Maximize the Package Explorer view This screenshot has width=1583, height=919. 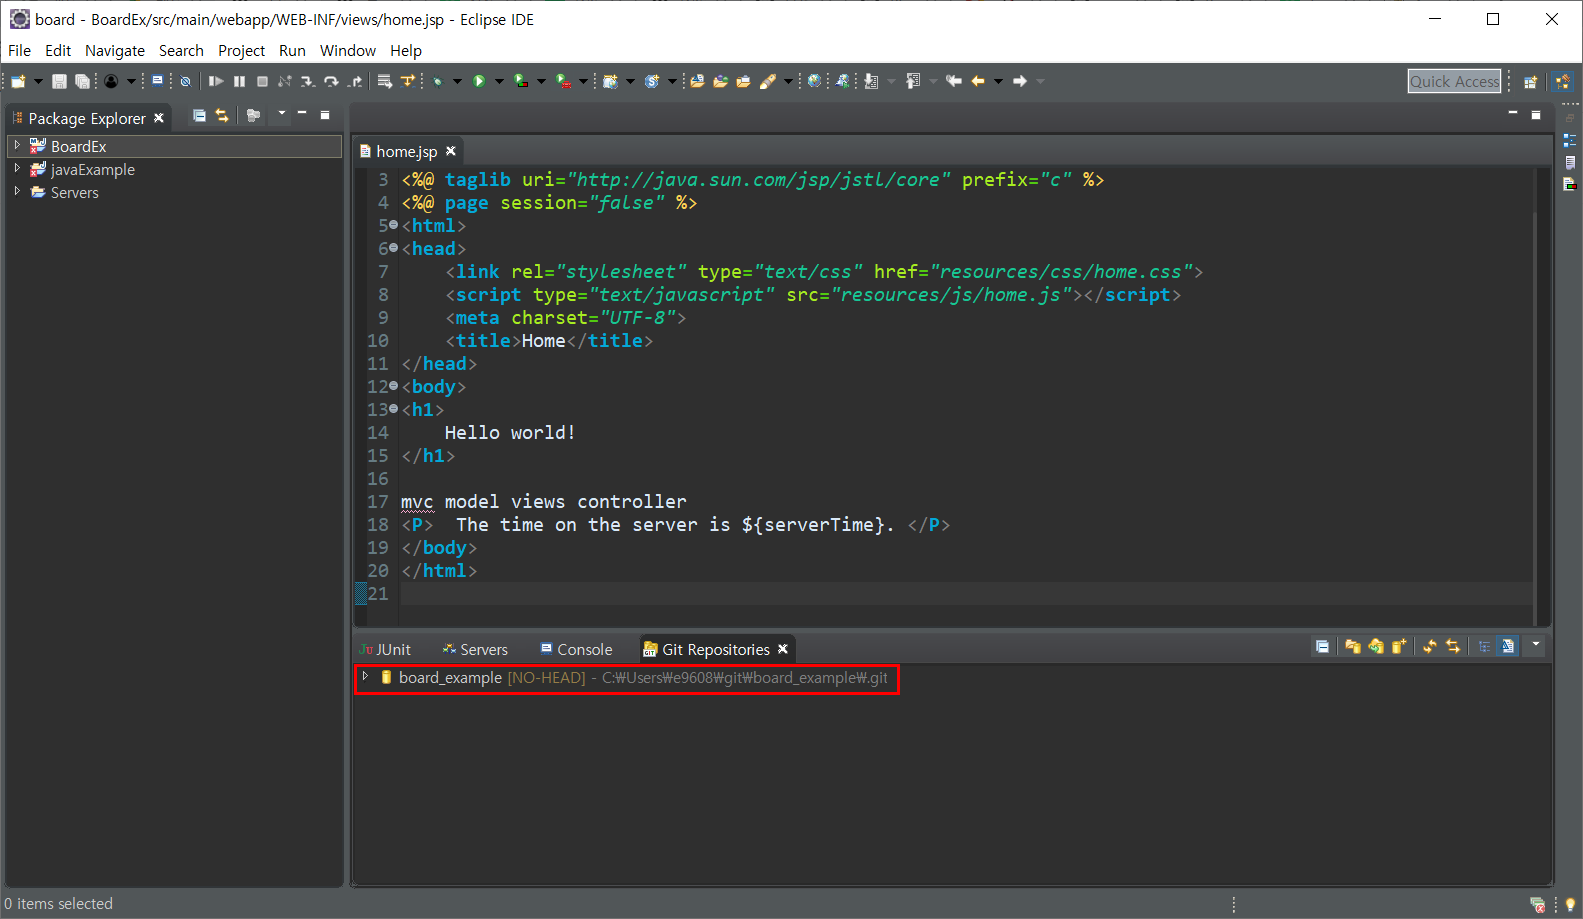pos(325,115)
